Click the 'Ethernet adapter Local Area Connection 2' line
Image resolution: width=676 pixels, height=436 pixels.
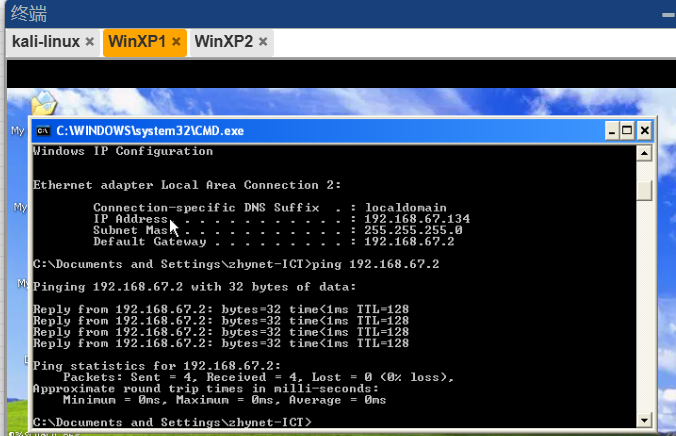point(187,185)
